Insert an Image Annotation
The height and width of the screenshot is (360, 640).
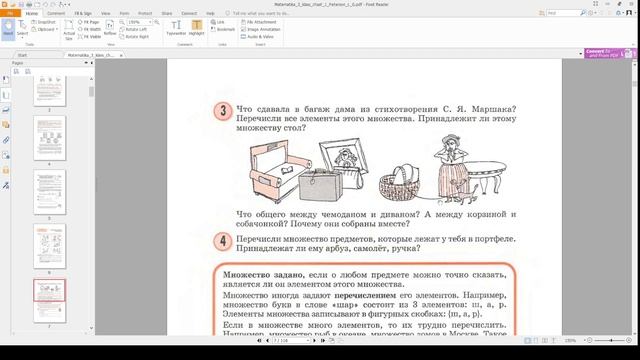tap(260, 29)
